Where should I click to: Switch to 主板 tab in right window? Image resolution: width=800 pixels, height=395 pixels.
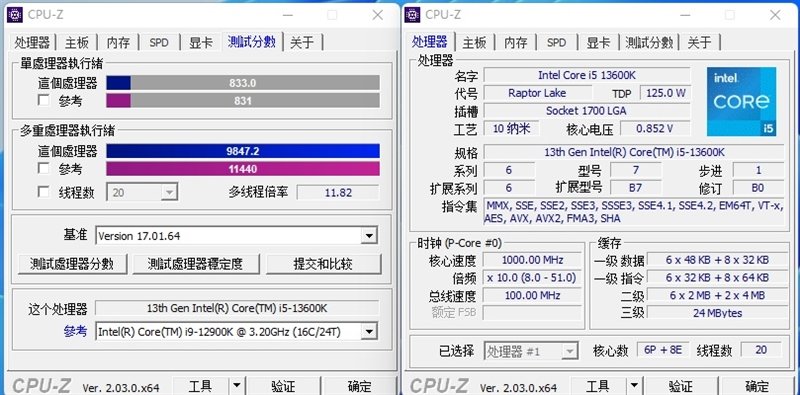474,42
